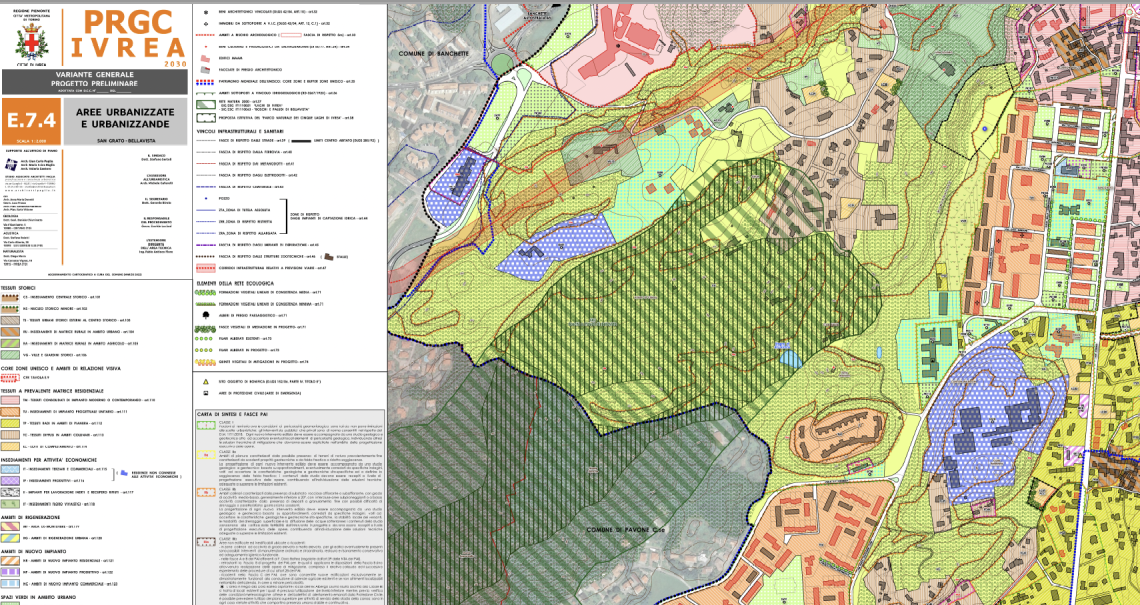Screen dimensions: 1140x605
Task: Click the tree symbol for Alberi di pregio
Action: click(206, 313)
